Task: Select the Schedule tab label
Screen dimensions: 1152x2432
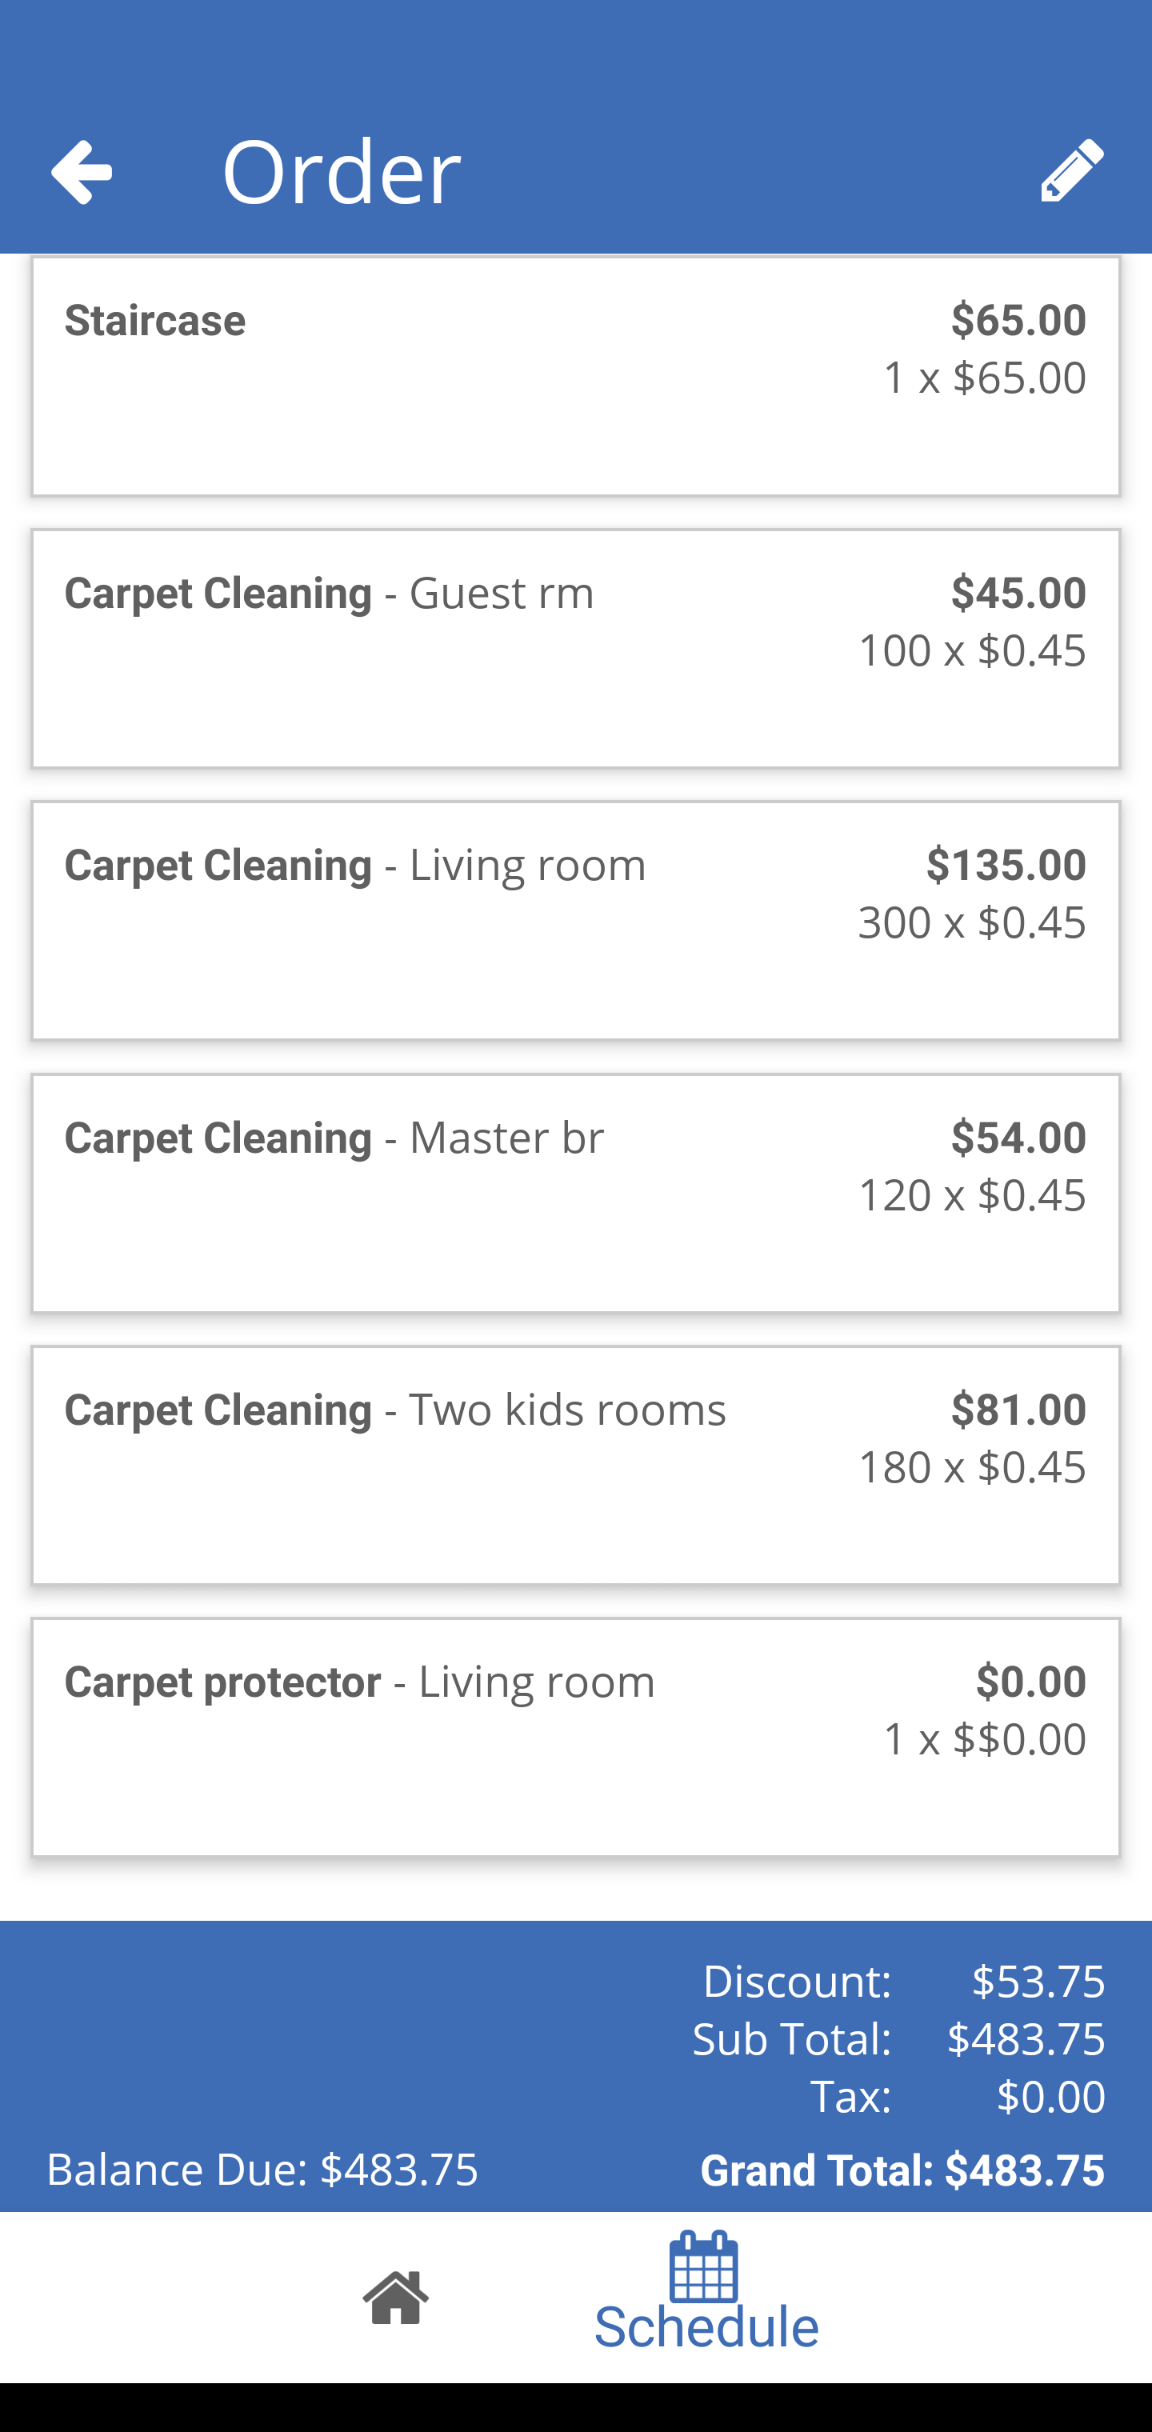Action: coord(706,2328)
